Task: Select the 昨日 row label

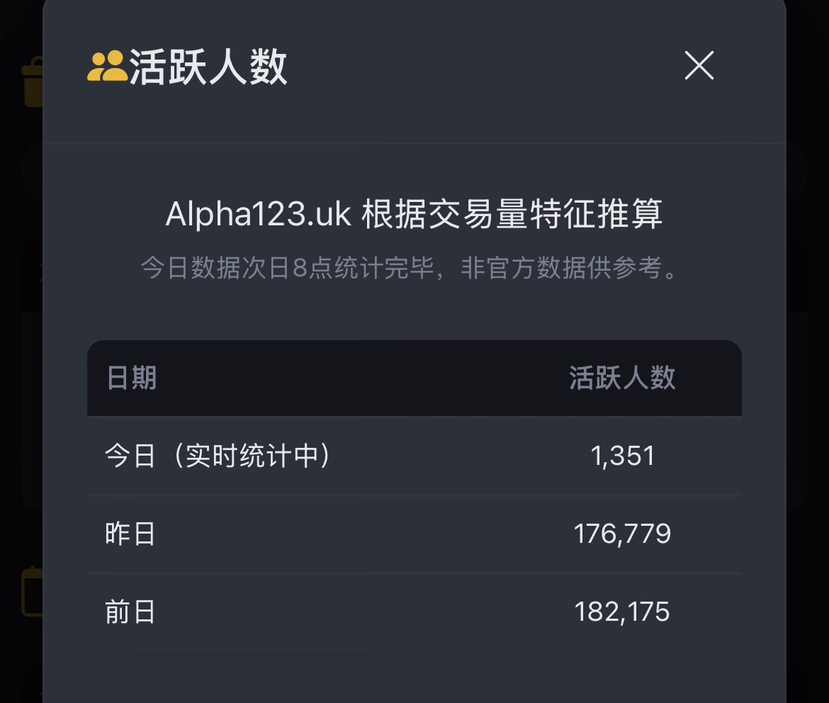Action: (x=131, y=534)
